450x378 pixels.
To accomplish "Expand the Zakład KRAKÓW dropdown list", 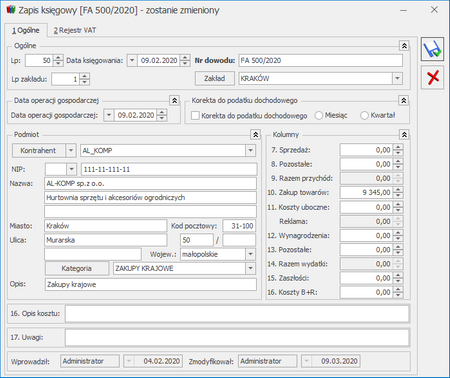I will [397, 79].
